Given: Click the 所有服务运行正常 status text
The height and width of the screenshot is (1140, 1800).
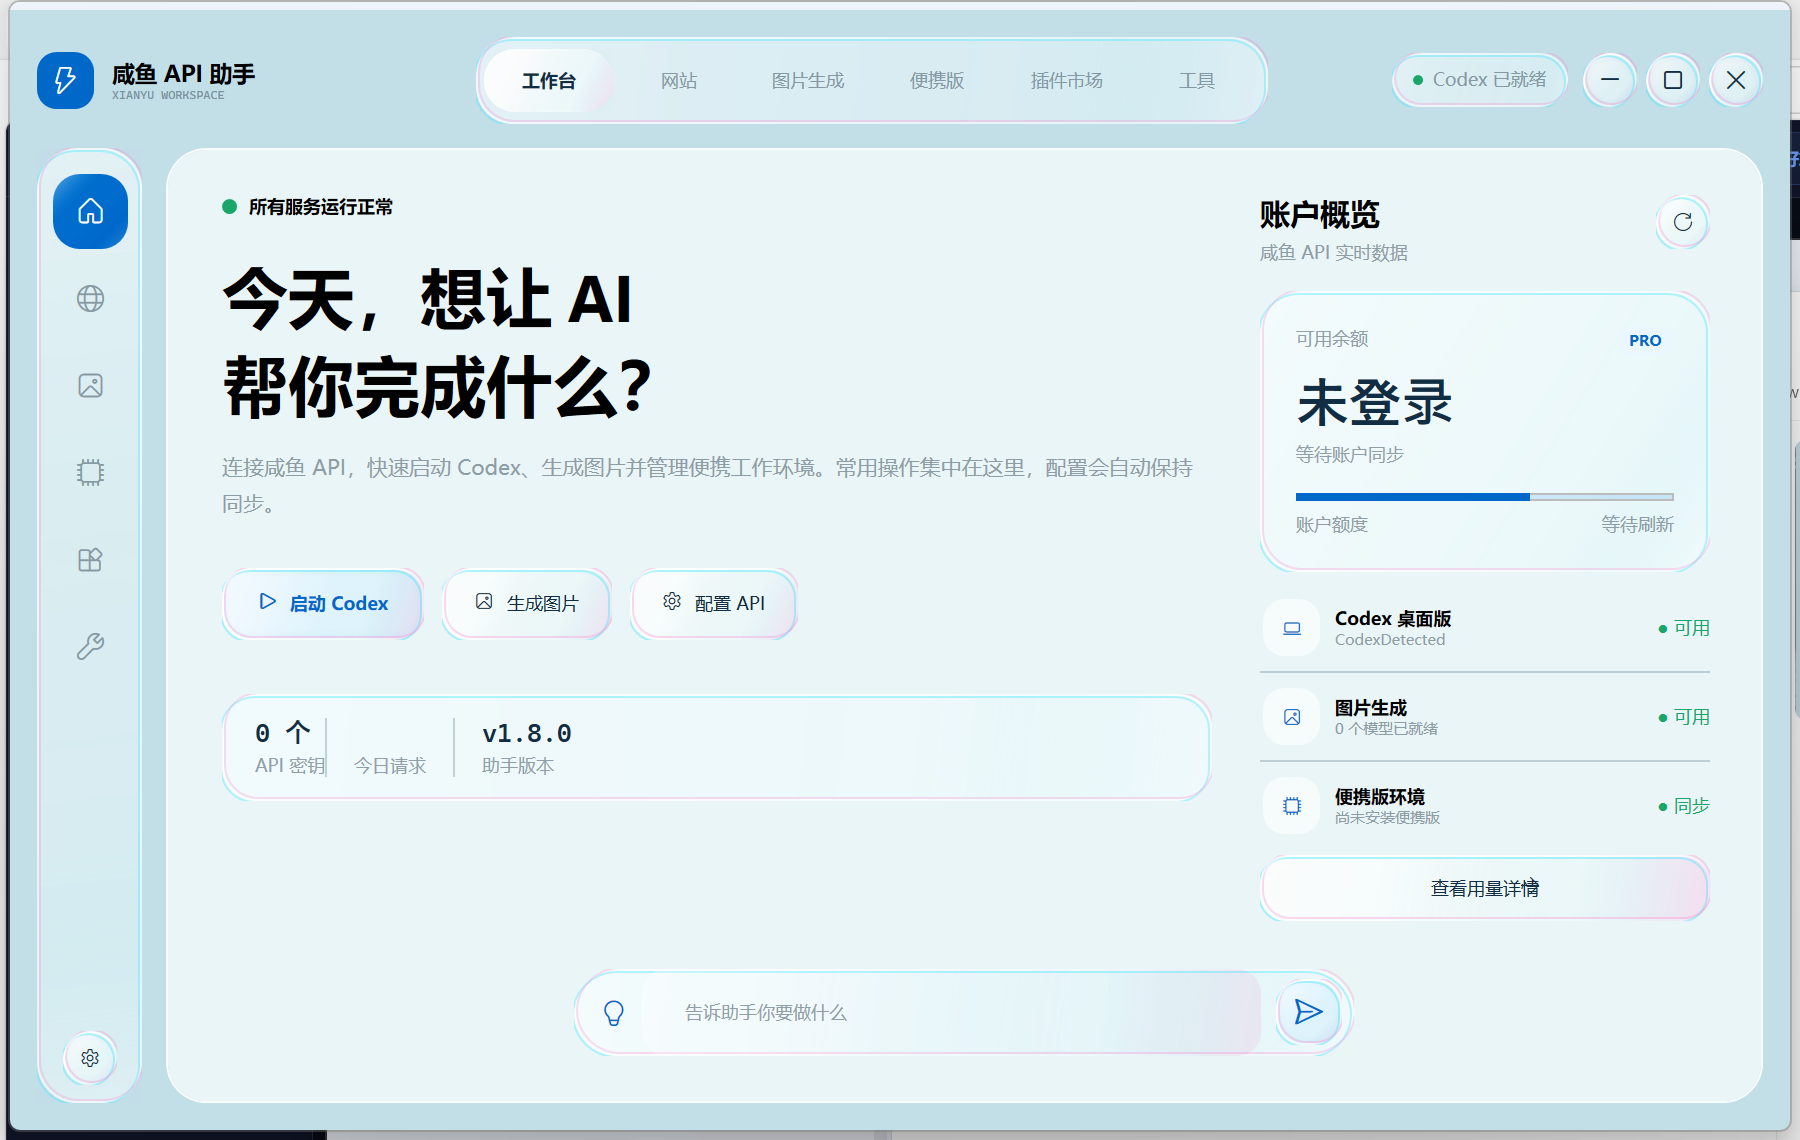Looking at the screenshot, I should (321, 207).
